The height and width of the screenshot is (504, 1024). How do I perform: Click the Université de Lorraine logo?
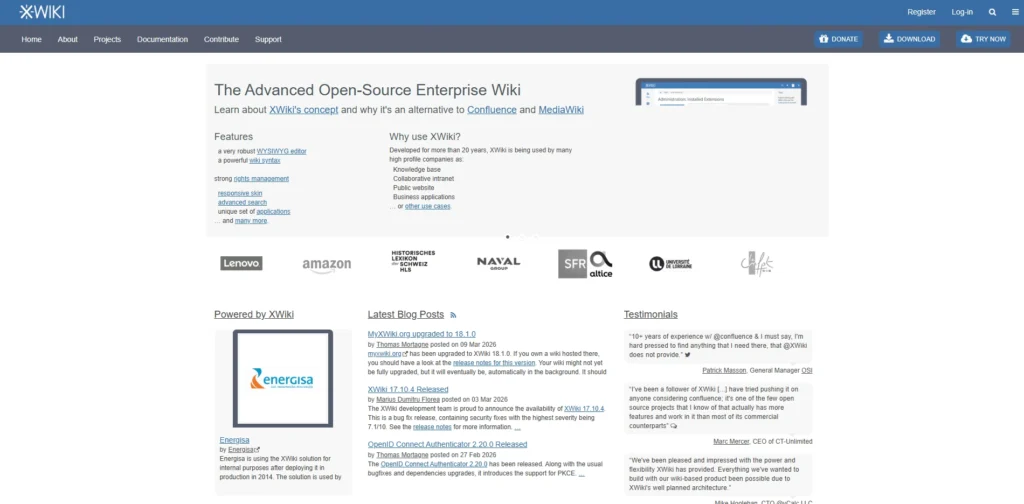click(671, 264)
